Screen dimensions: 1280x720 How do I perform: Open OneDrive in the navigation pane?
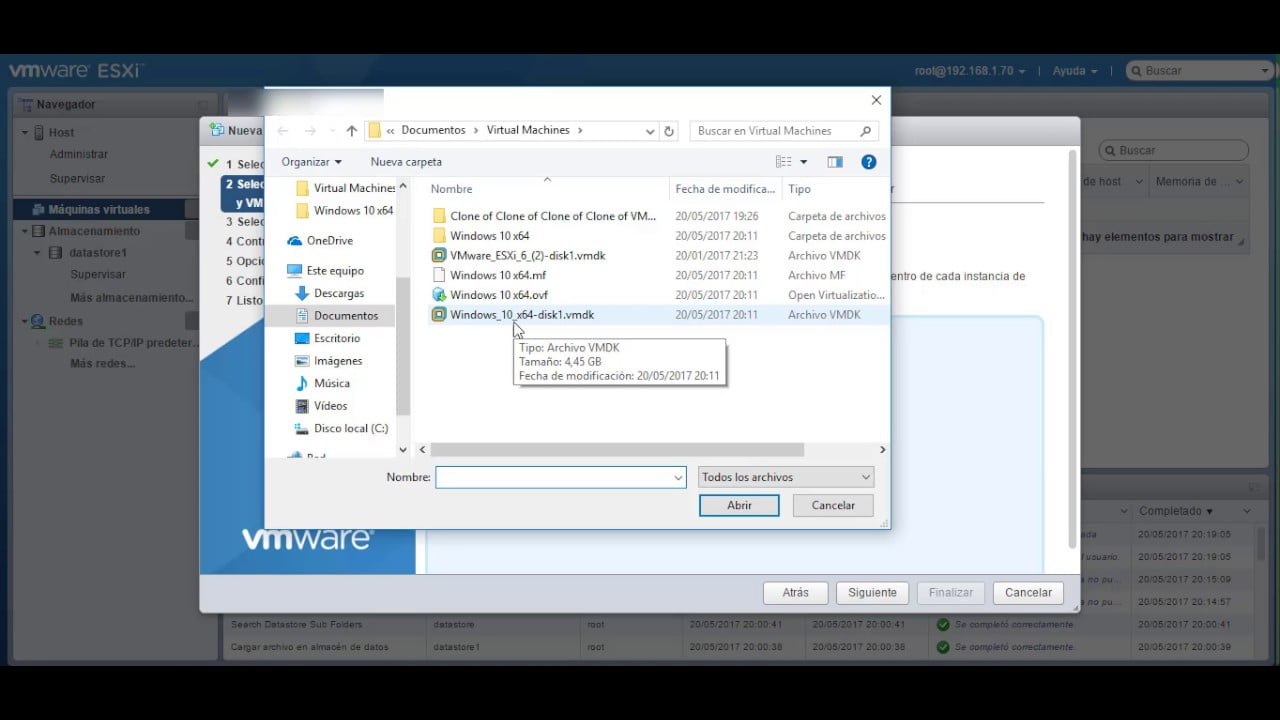(x=329, y=241)
